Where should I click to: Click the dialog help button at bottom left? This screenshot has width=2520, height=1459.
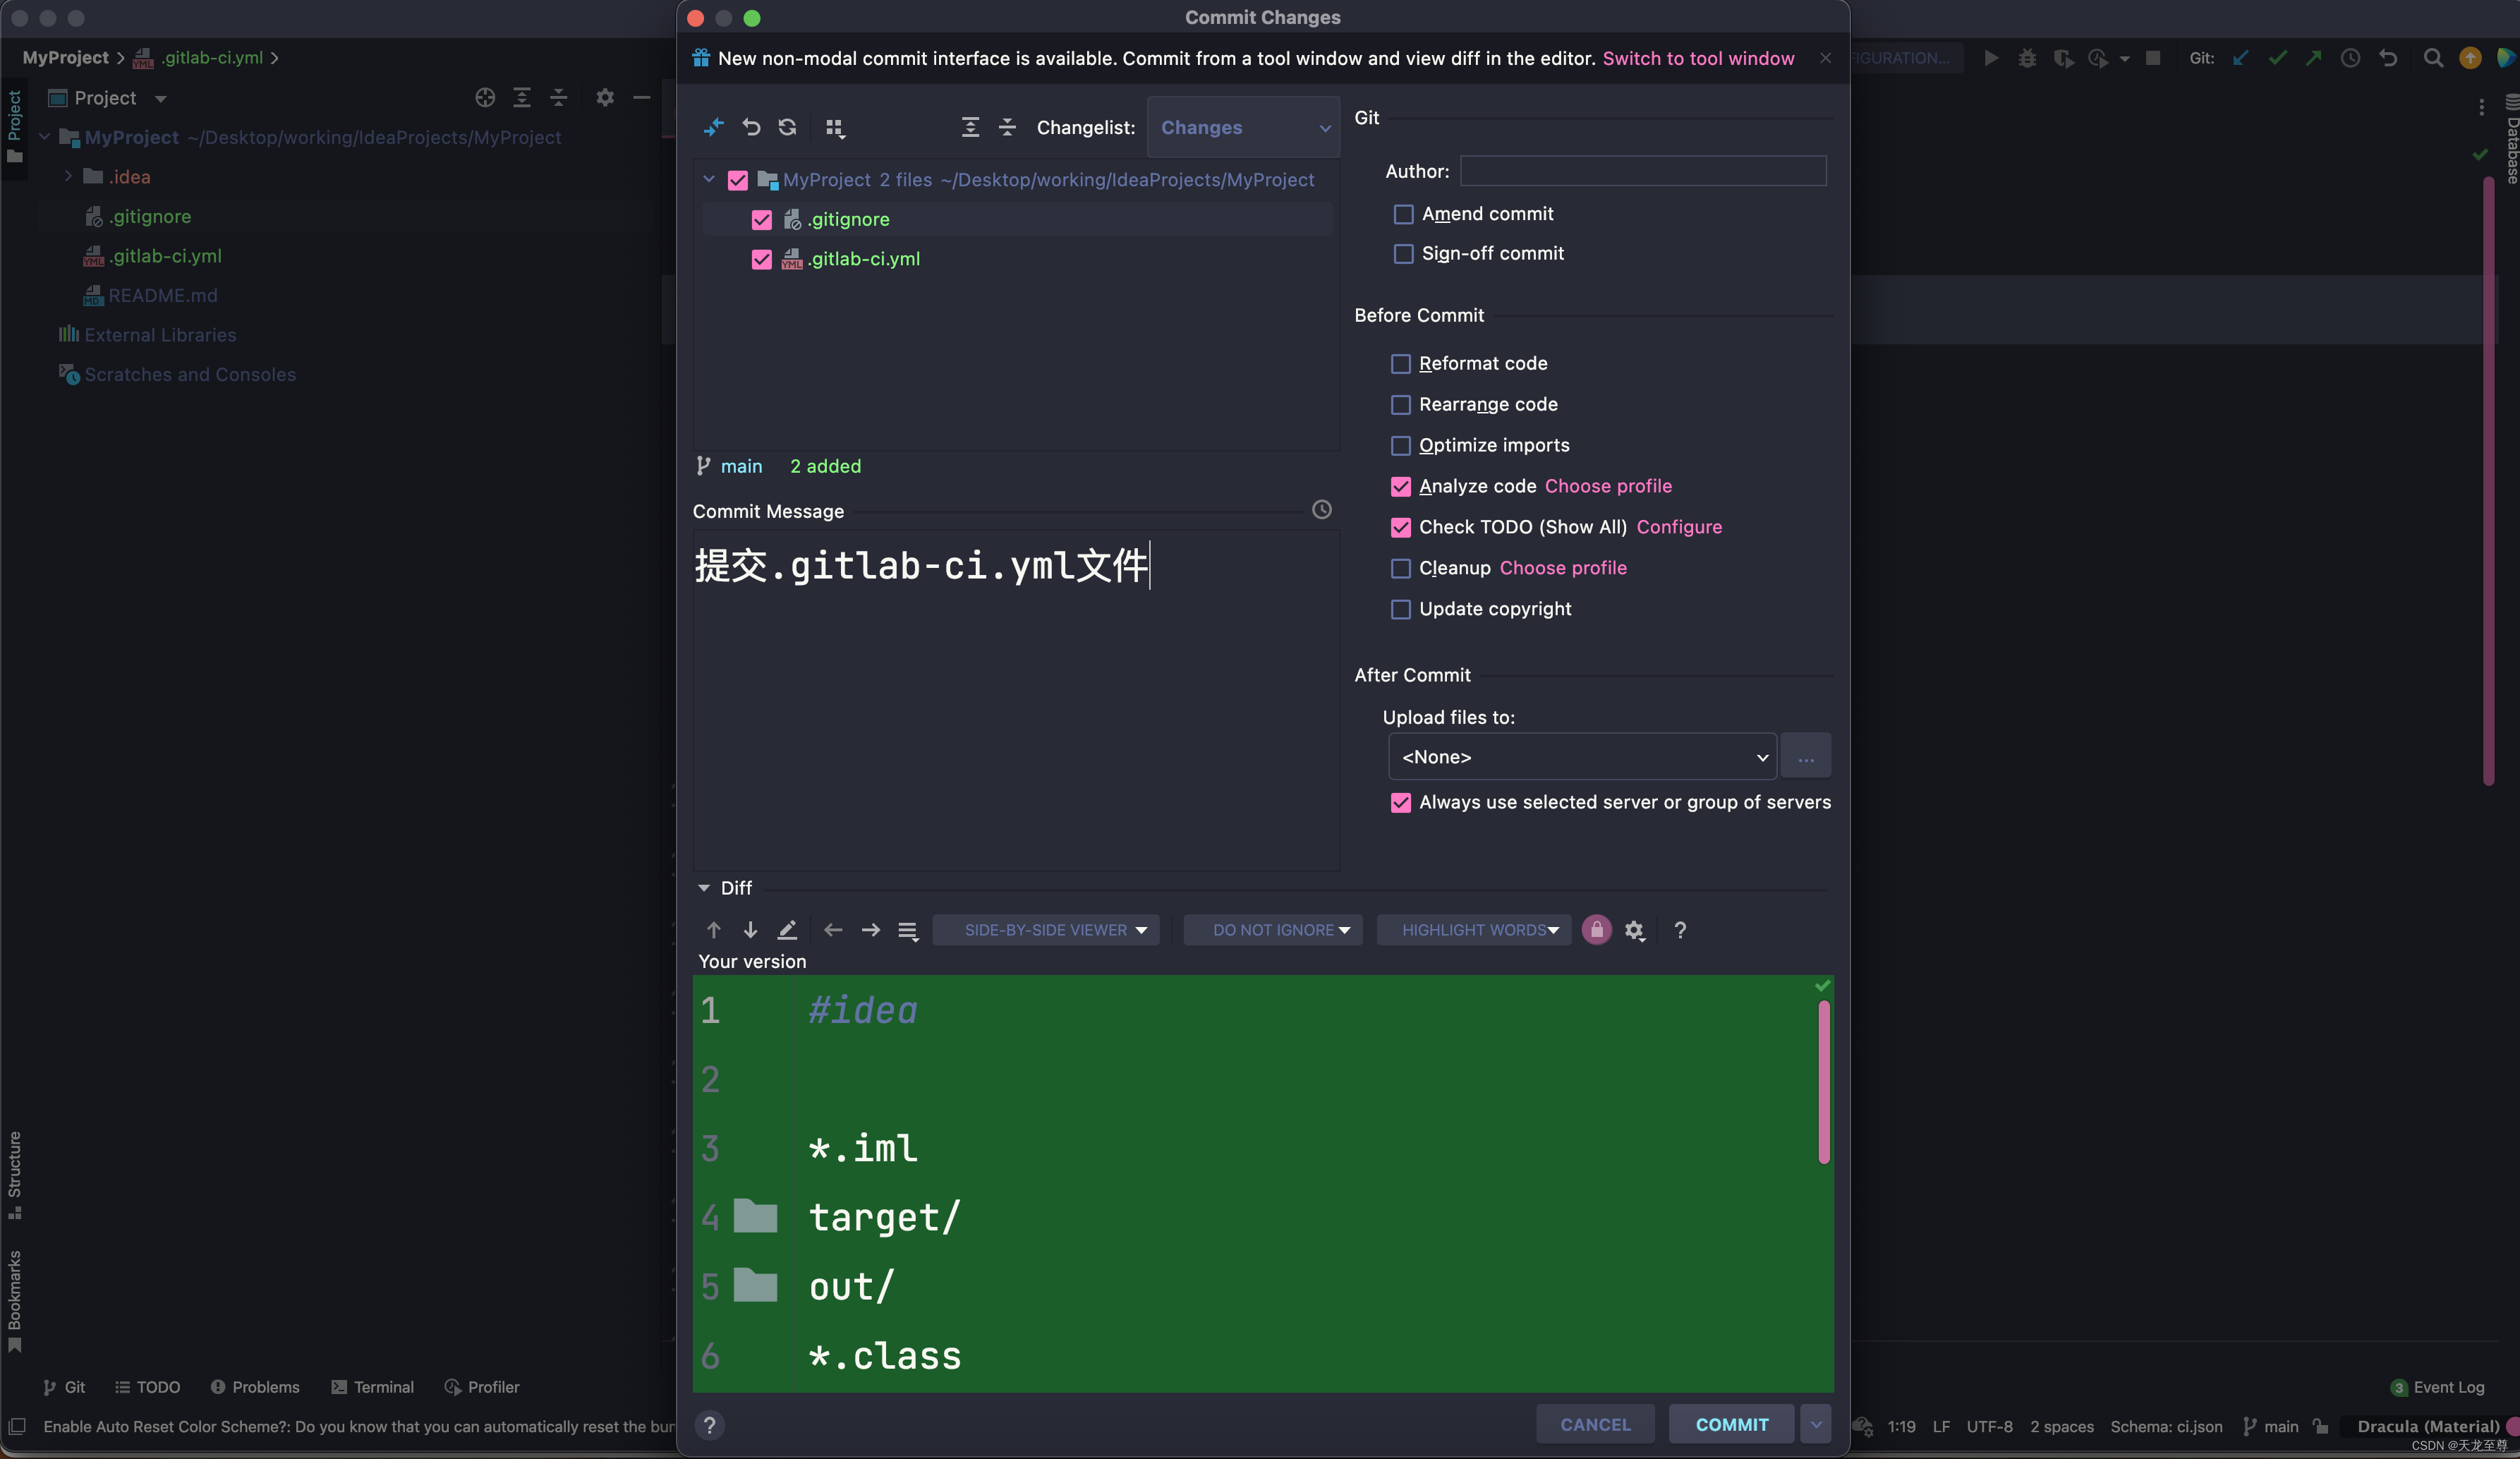709,1425
